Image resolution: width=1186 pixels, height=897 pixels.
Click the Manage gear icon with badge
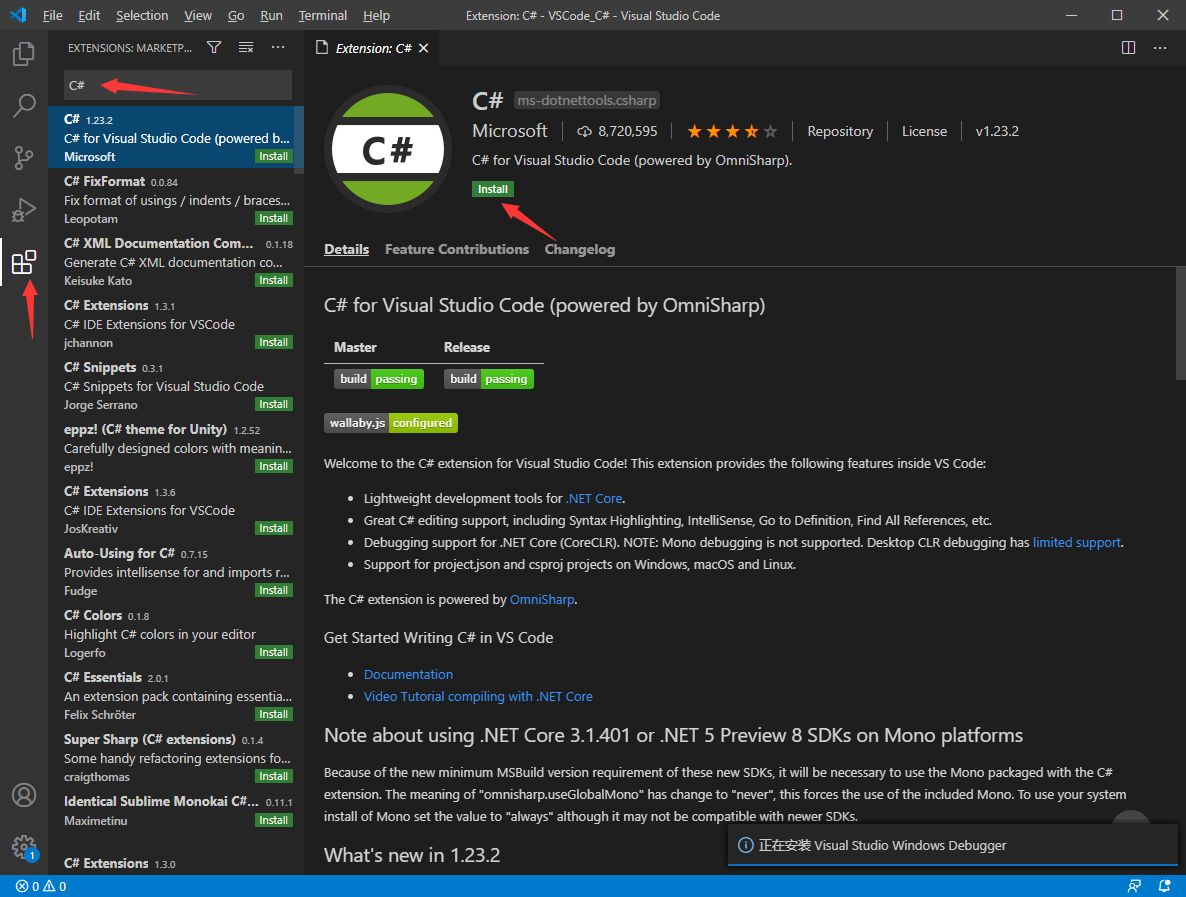pyautogui.click(x=23, y=847)
